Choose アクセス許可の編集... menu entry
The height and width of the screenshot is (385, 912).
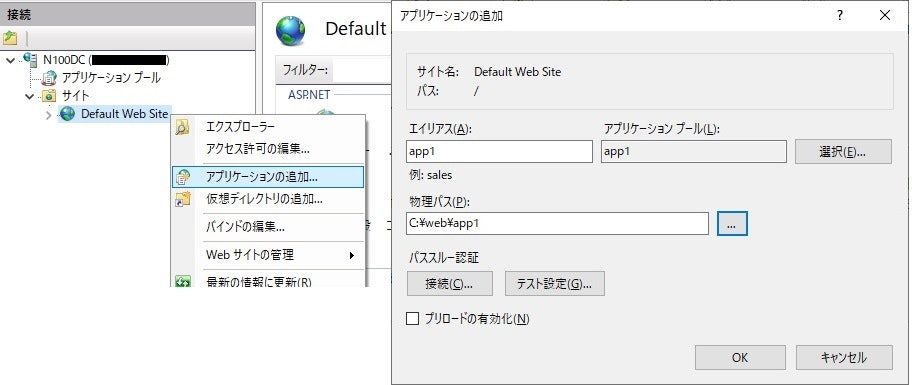(268, 148)
